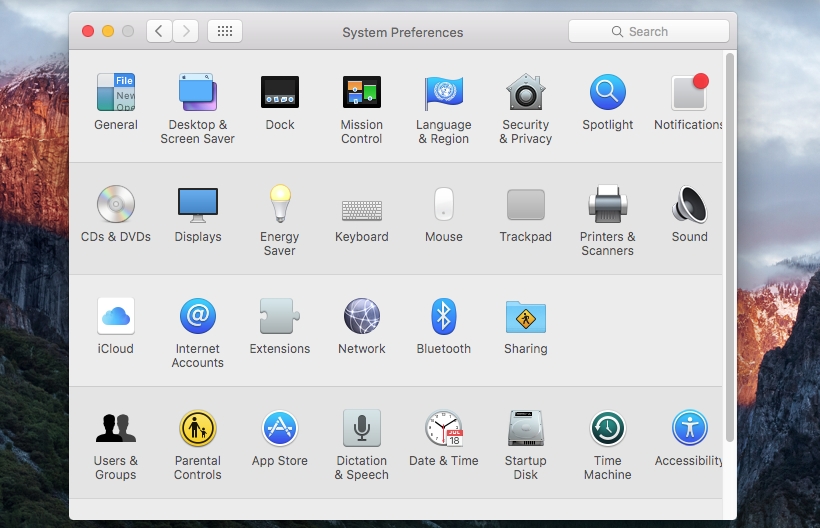Open Time Machine preferences icon
The width and height of the screenshot is (820, 528).
tap(608, 428)
